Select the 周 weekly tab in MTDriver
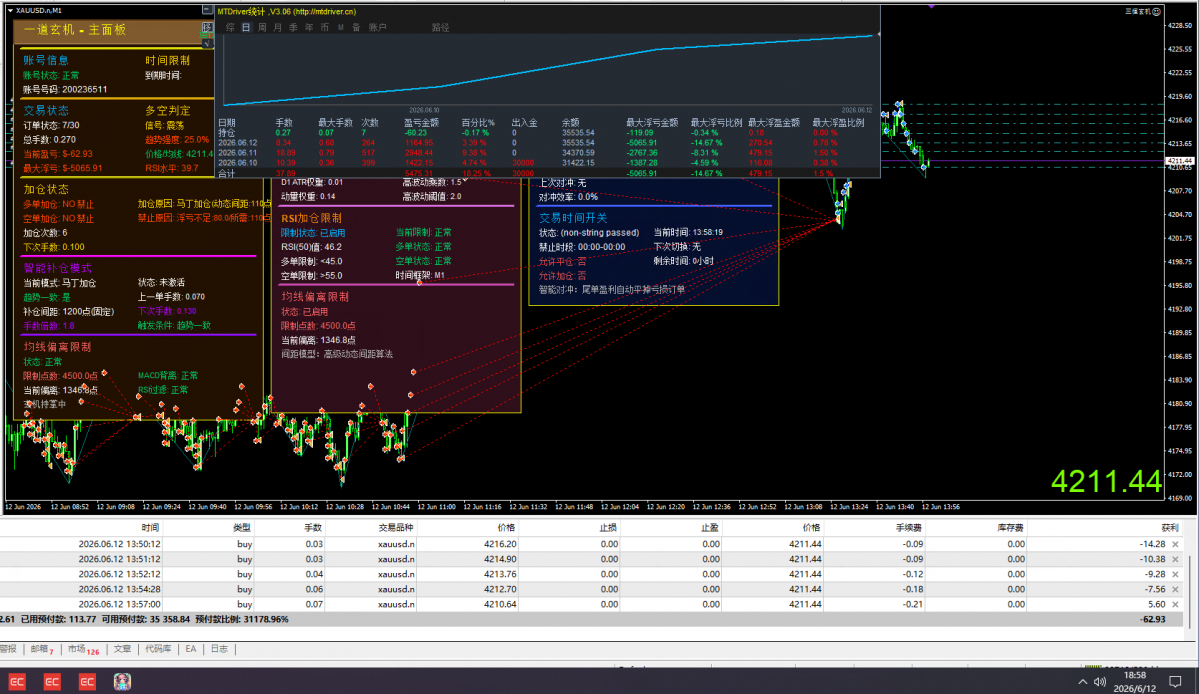The height and width of the screenshot is (694, 1199). [x=262, y=28]
